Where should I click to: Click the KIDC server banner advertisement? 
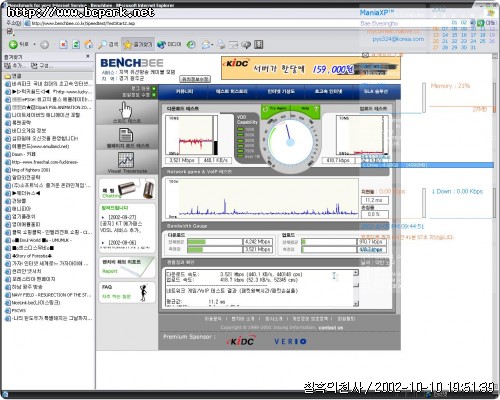[x=311, y=68]
